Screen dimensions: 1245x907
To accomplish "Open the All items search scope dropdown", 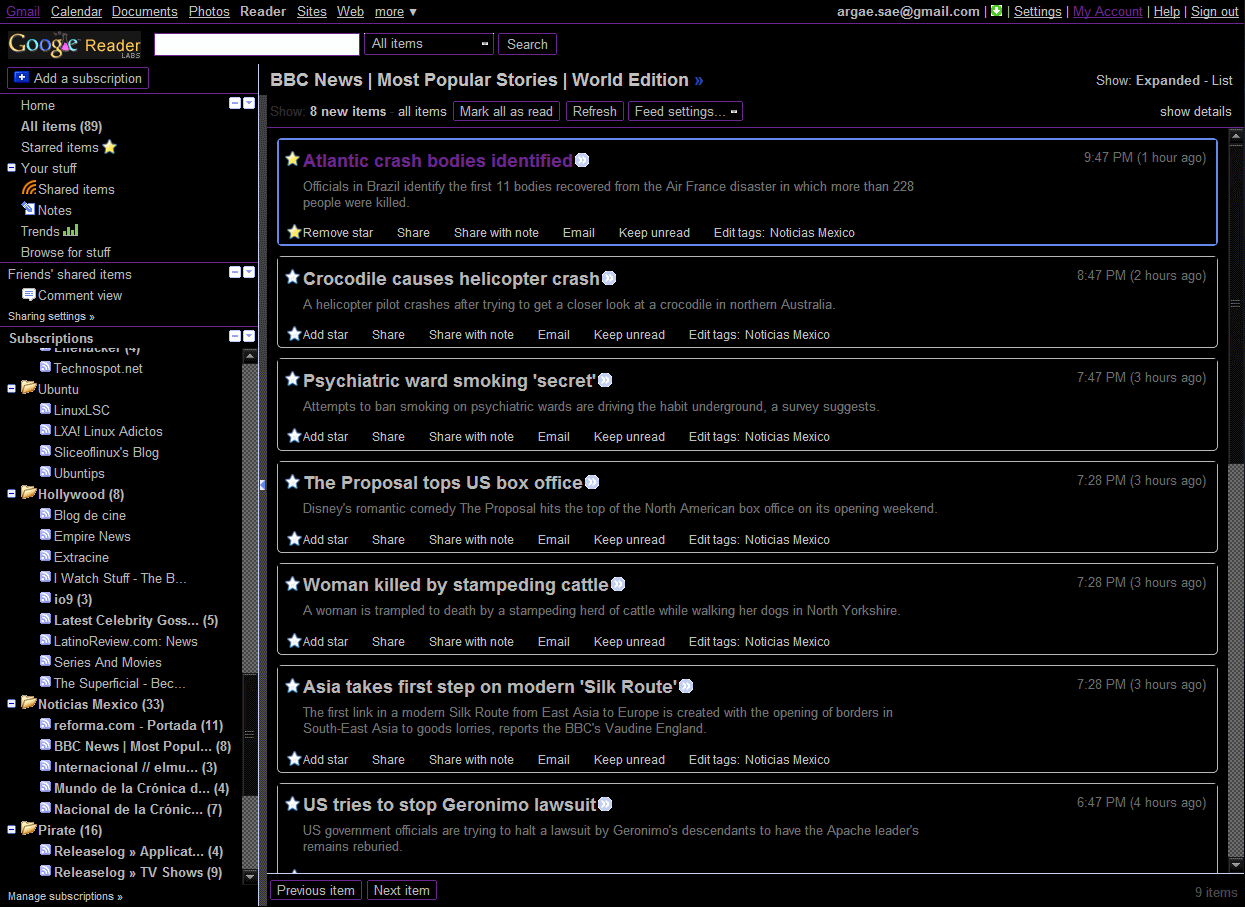I will tap(430, 44).
